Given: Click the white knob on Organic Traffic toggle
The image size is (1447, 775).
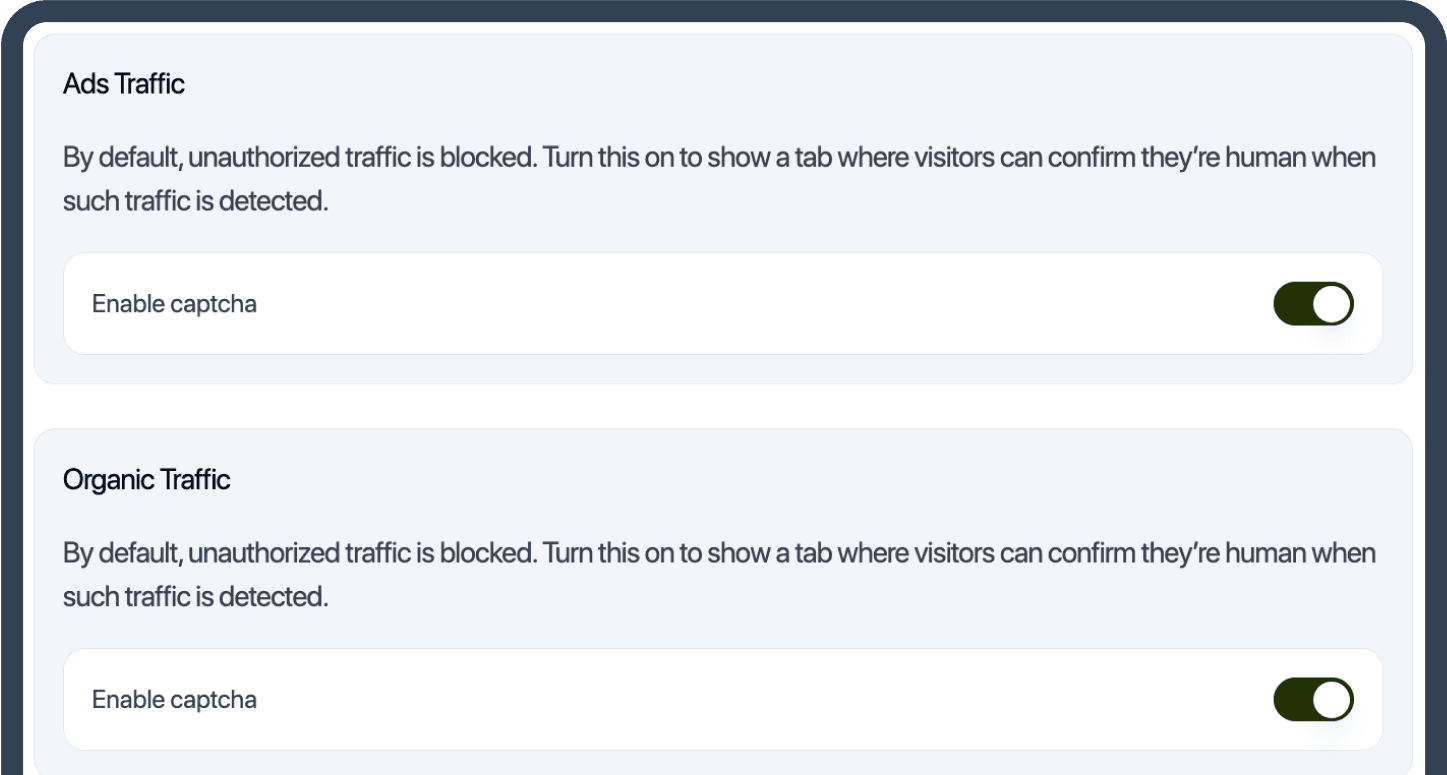Looking at the screenshot, I should click(1331, 700).
